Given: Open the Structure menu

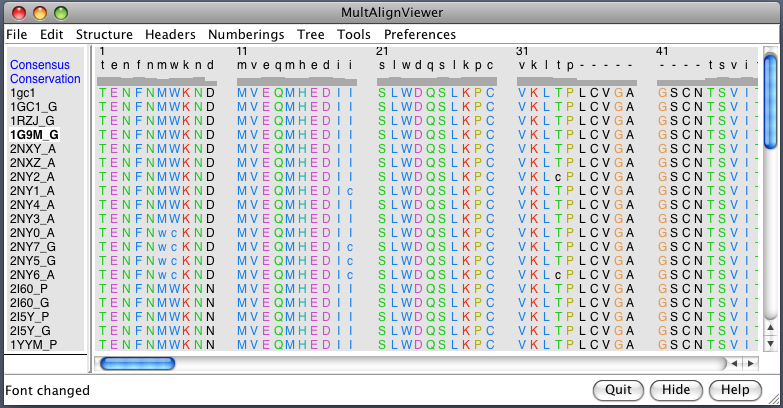Looking at the screenshot, I should click(104, 34).
